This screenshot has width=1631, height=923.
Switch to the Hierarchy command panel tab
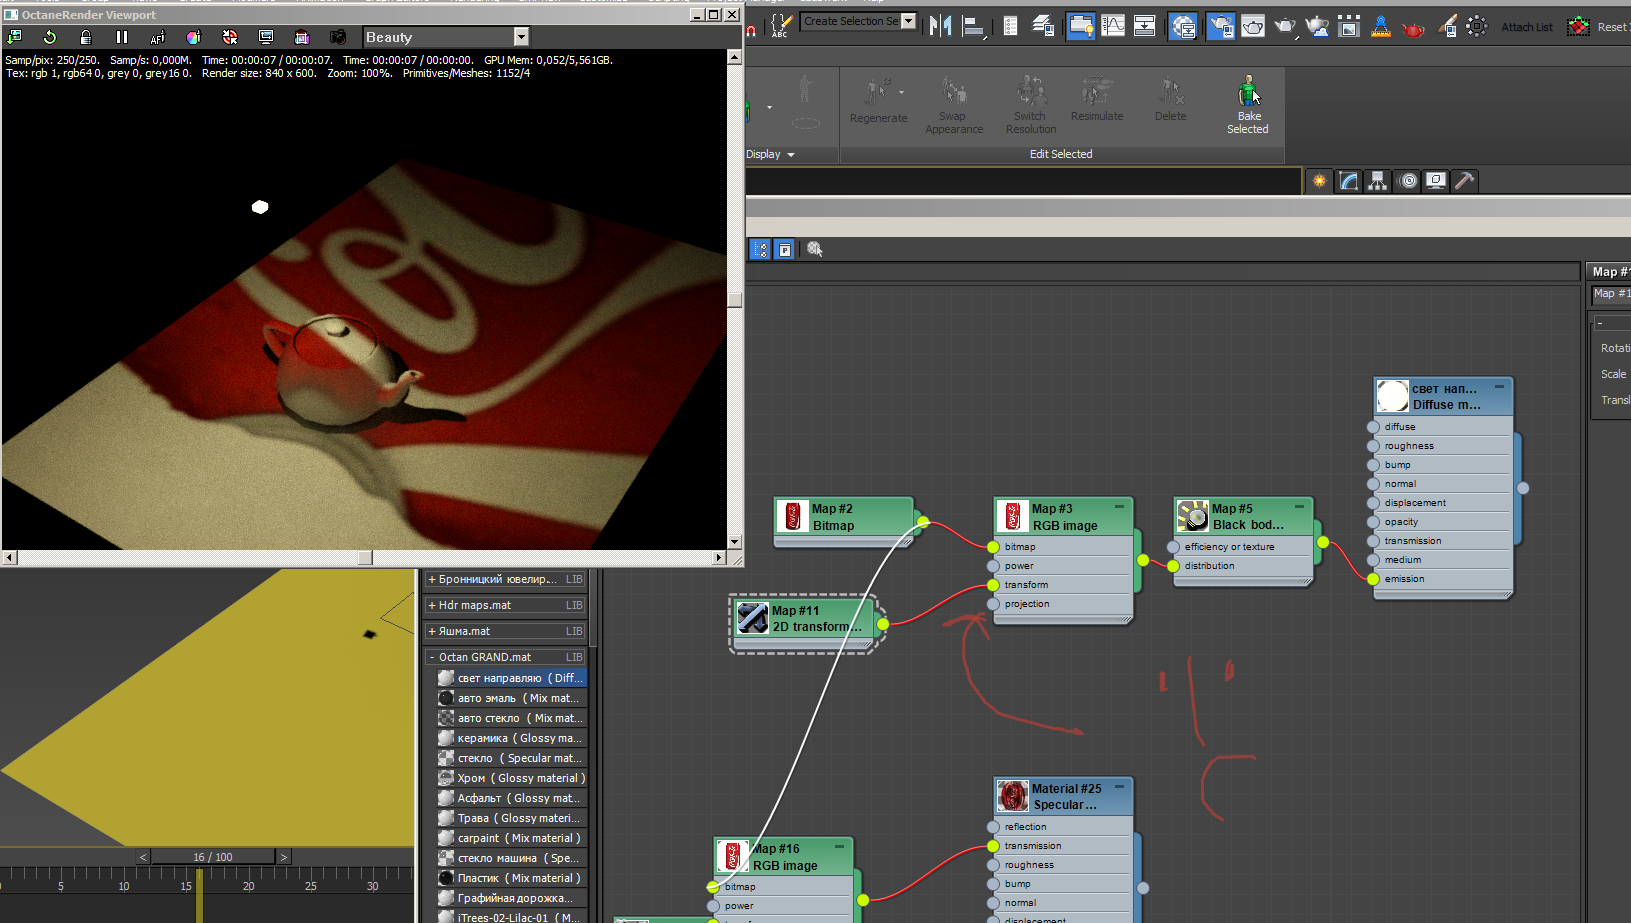[x=1378, y=181]
